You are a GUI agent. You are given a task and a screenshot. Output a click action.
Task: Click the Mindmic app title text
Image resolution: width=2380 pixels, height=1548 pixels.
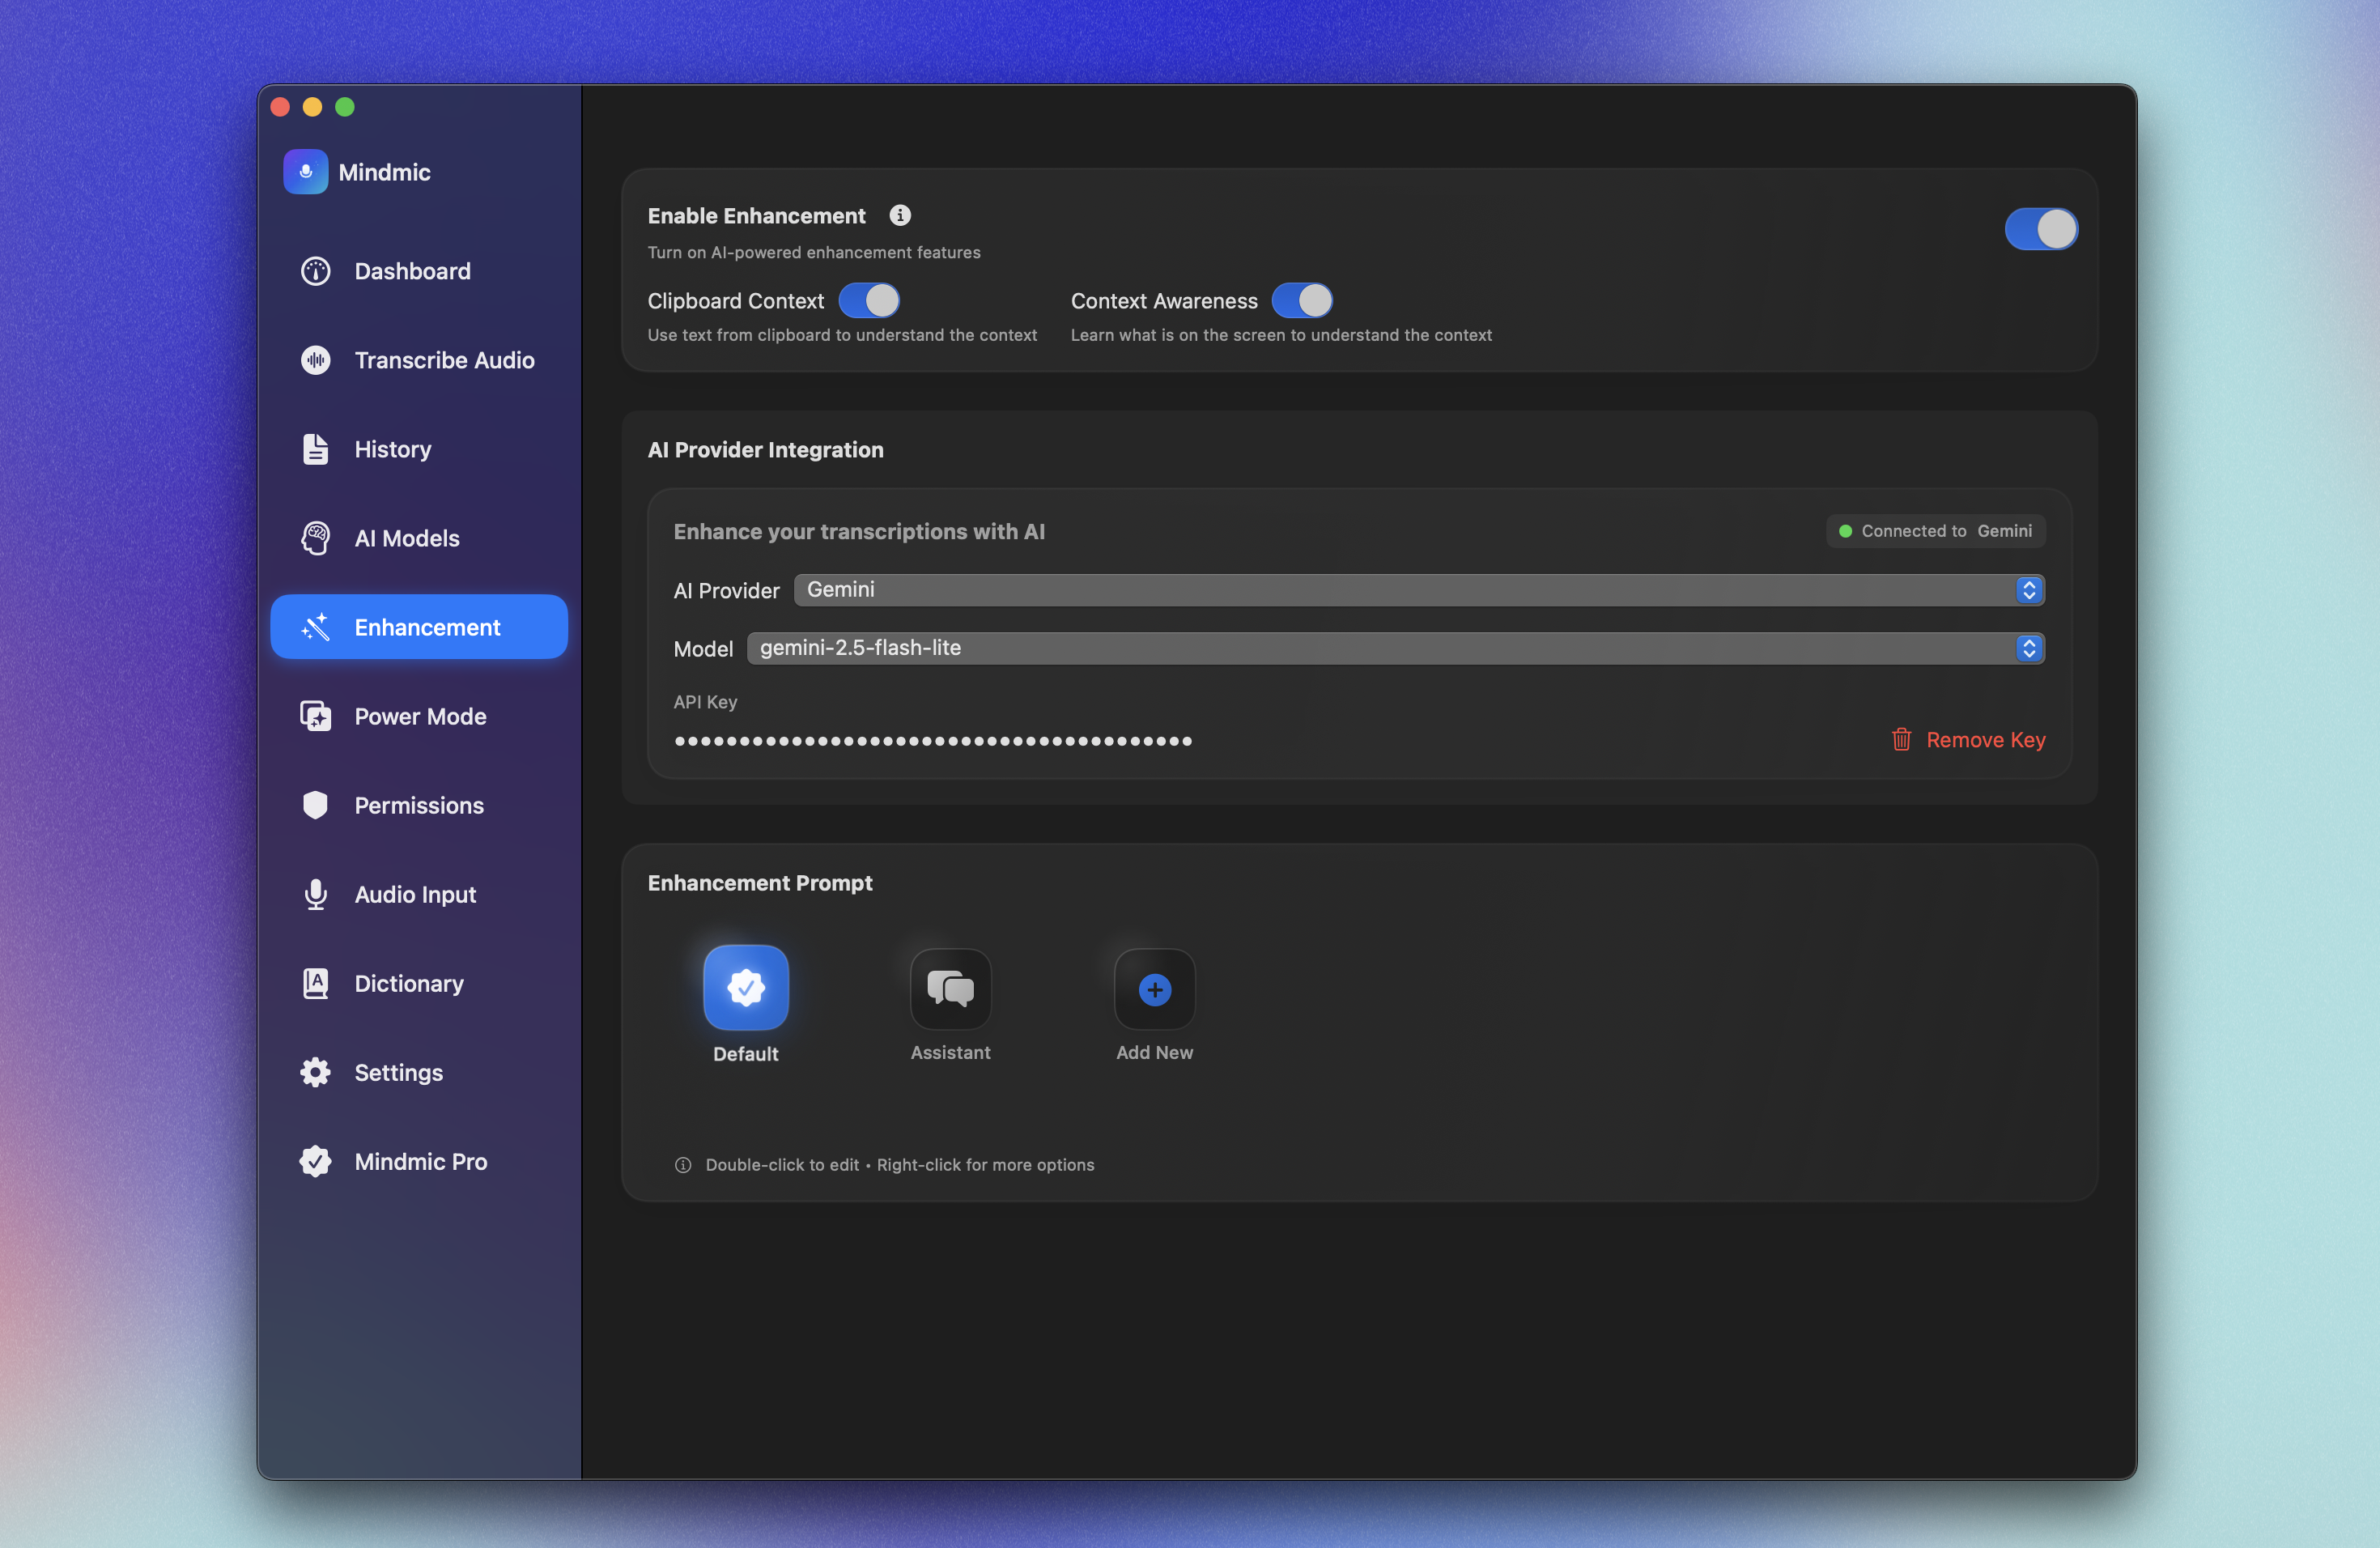click(384, 172)
